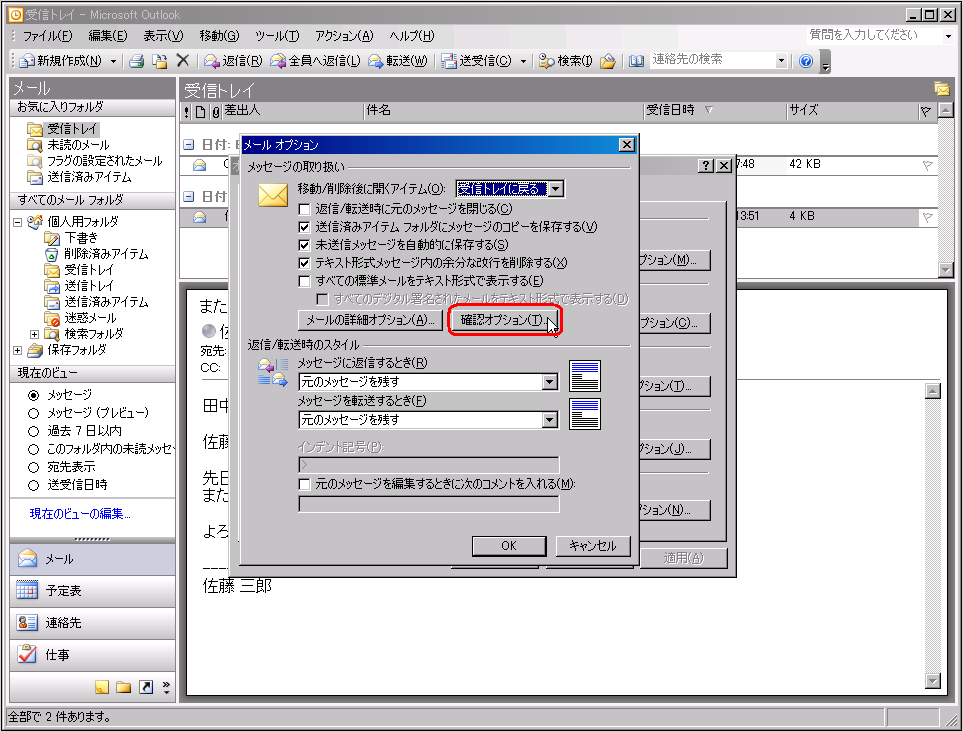Click the move to folder toolbar icon
Viewport: 963px width, 732px height.
pyautogui.click(x=160, y=61)
